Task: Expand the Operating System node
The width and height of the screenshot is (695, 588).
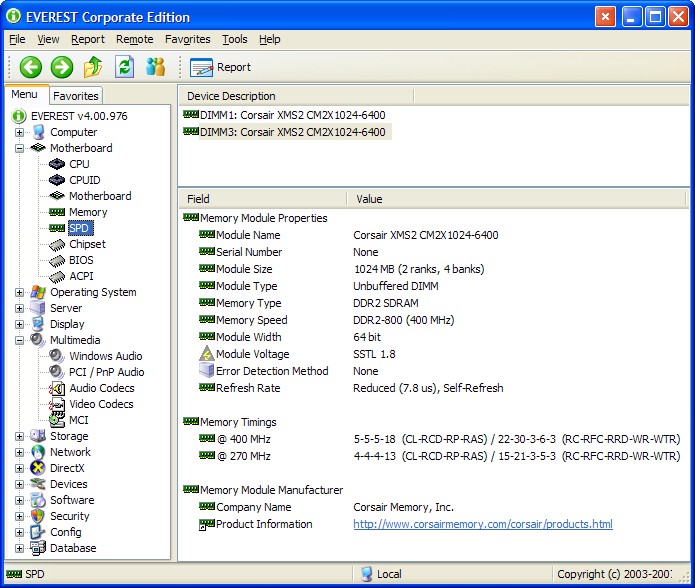Action: (20, 292)
